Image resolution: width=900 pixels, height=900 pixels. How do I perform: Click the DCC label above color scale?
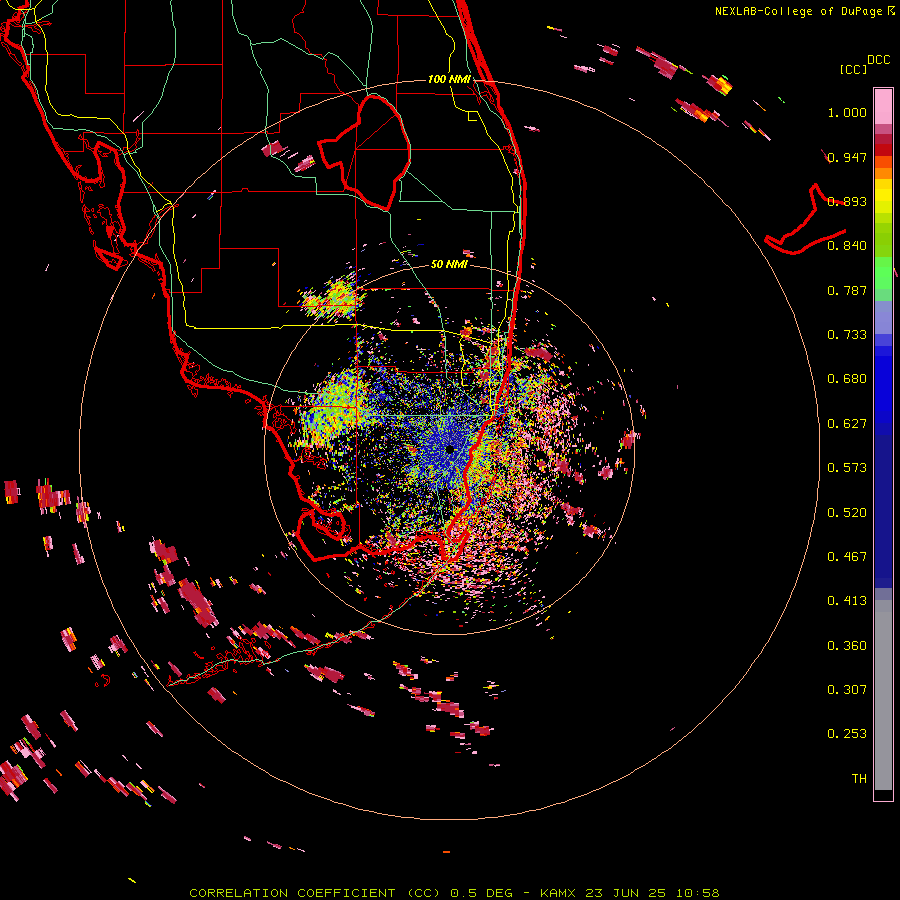click(x=878, y=60)
